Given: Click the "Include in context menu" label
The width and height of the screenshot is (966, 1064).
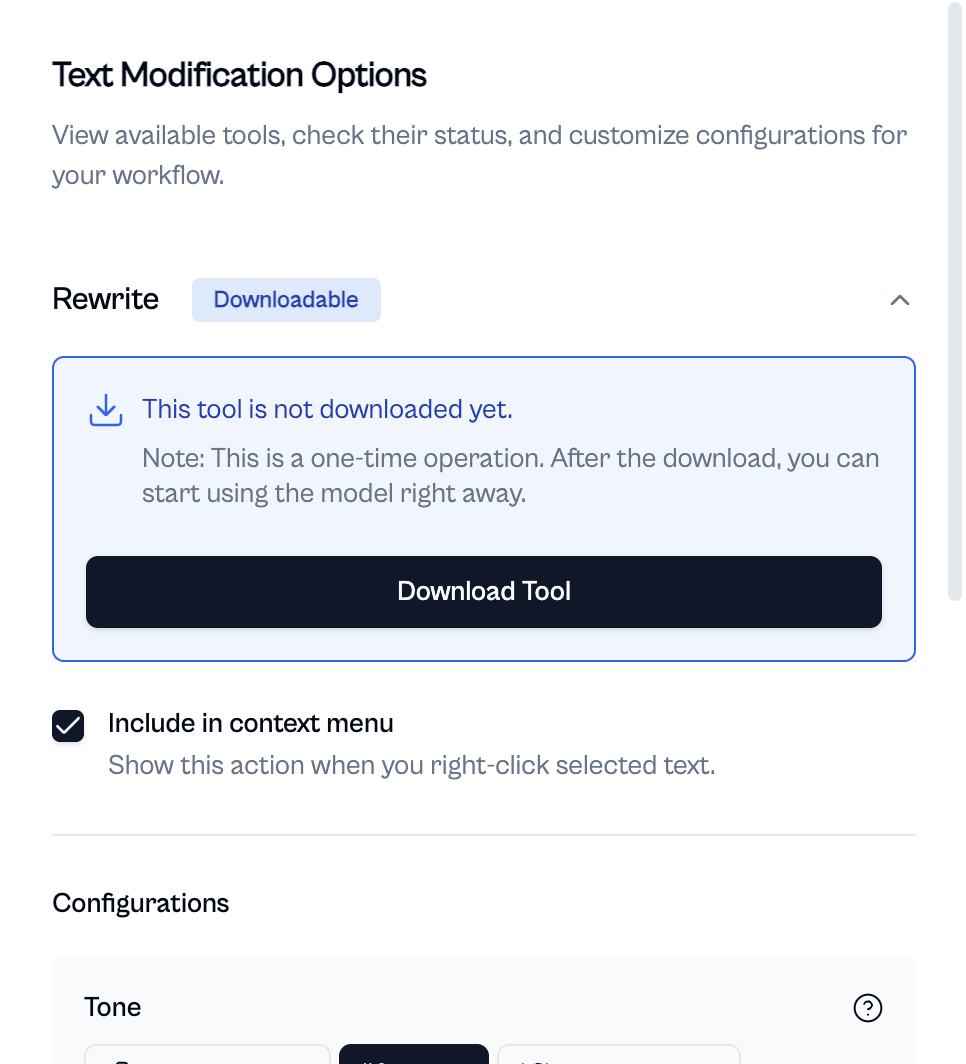Looking at the screenshot, I should 250,723.
